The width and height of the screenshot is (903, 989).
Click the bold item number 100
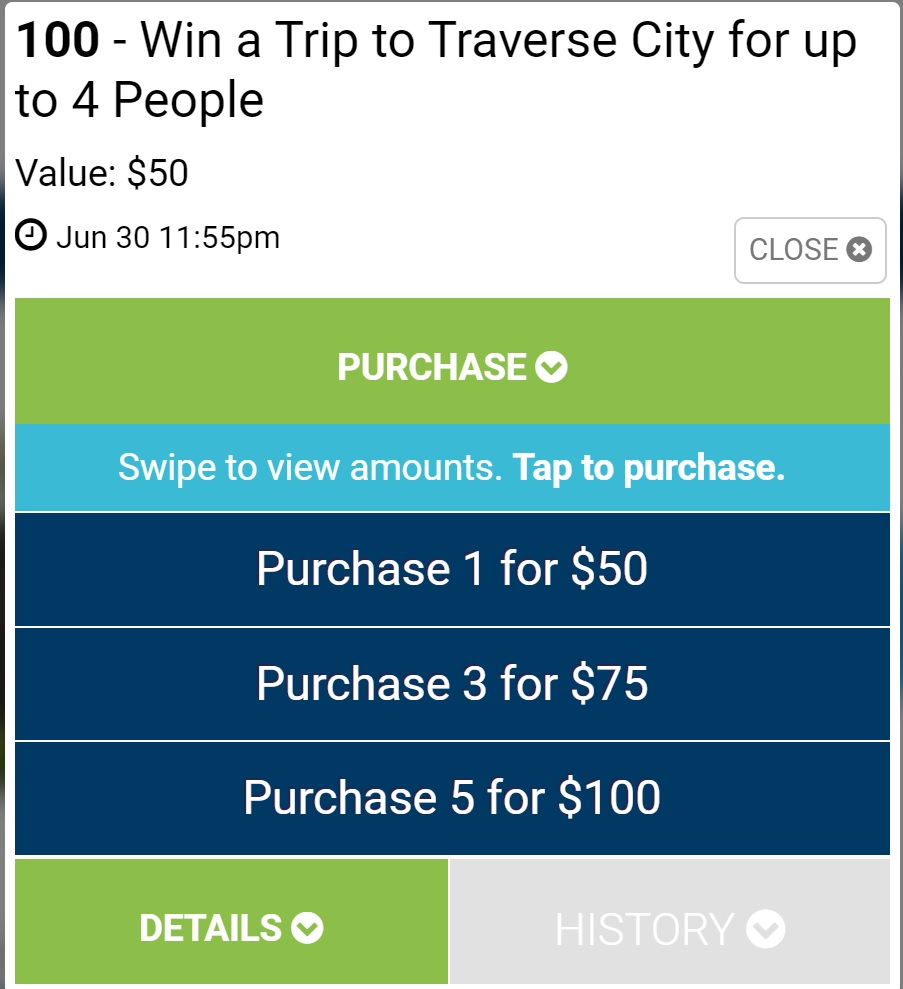(x=58, y=40)
